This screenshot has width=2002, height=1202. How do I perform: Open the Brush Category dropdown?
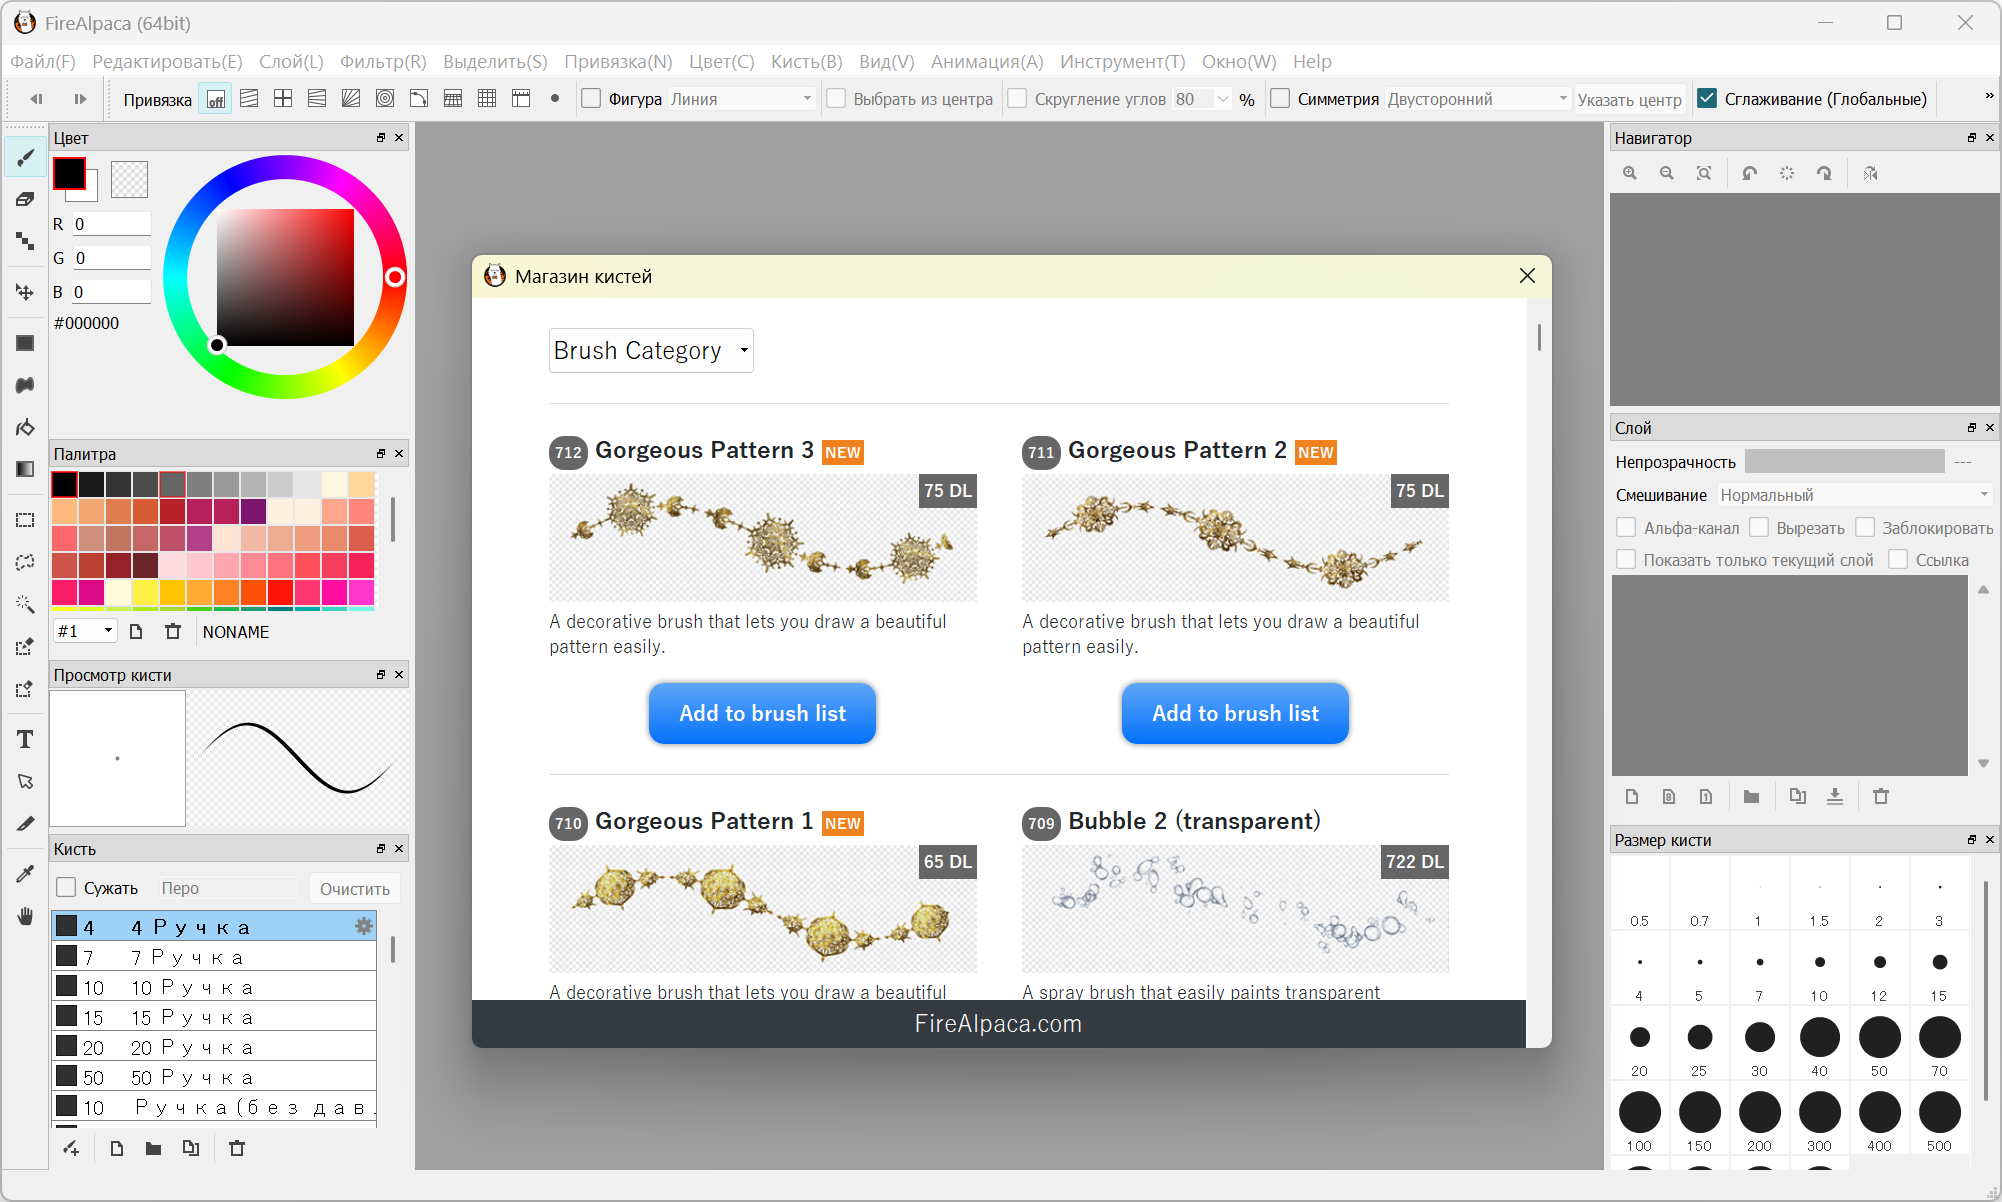coord(650,350)
